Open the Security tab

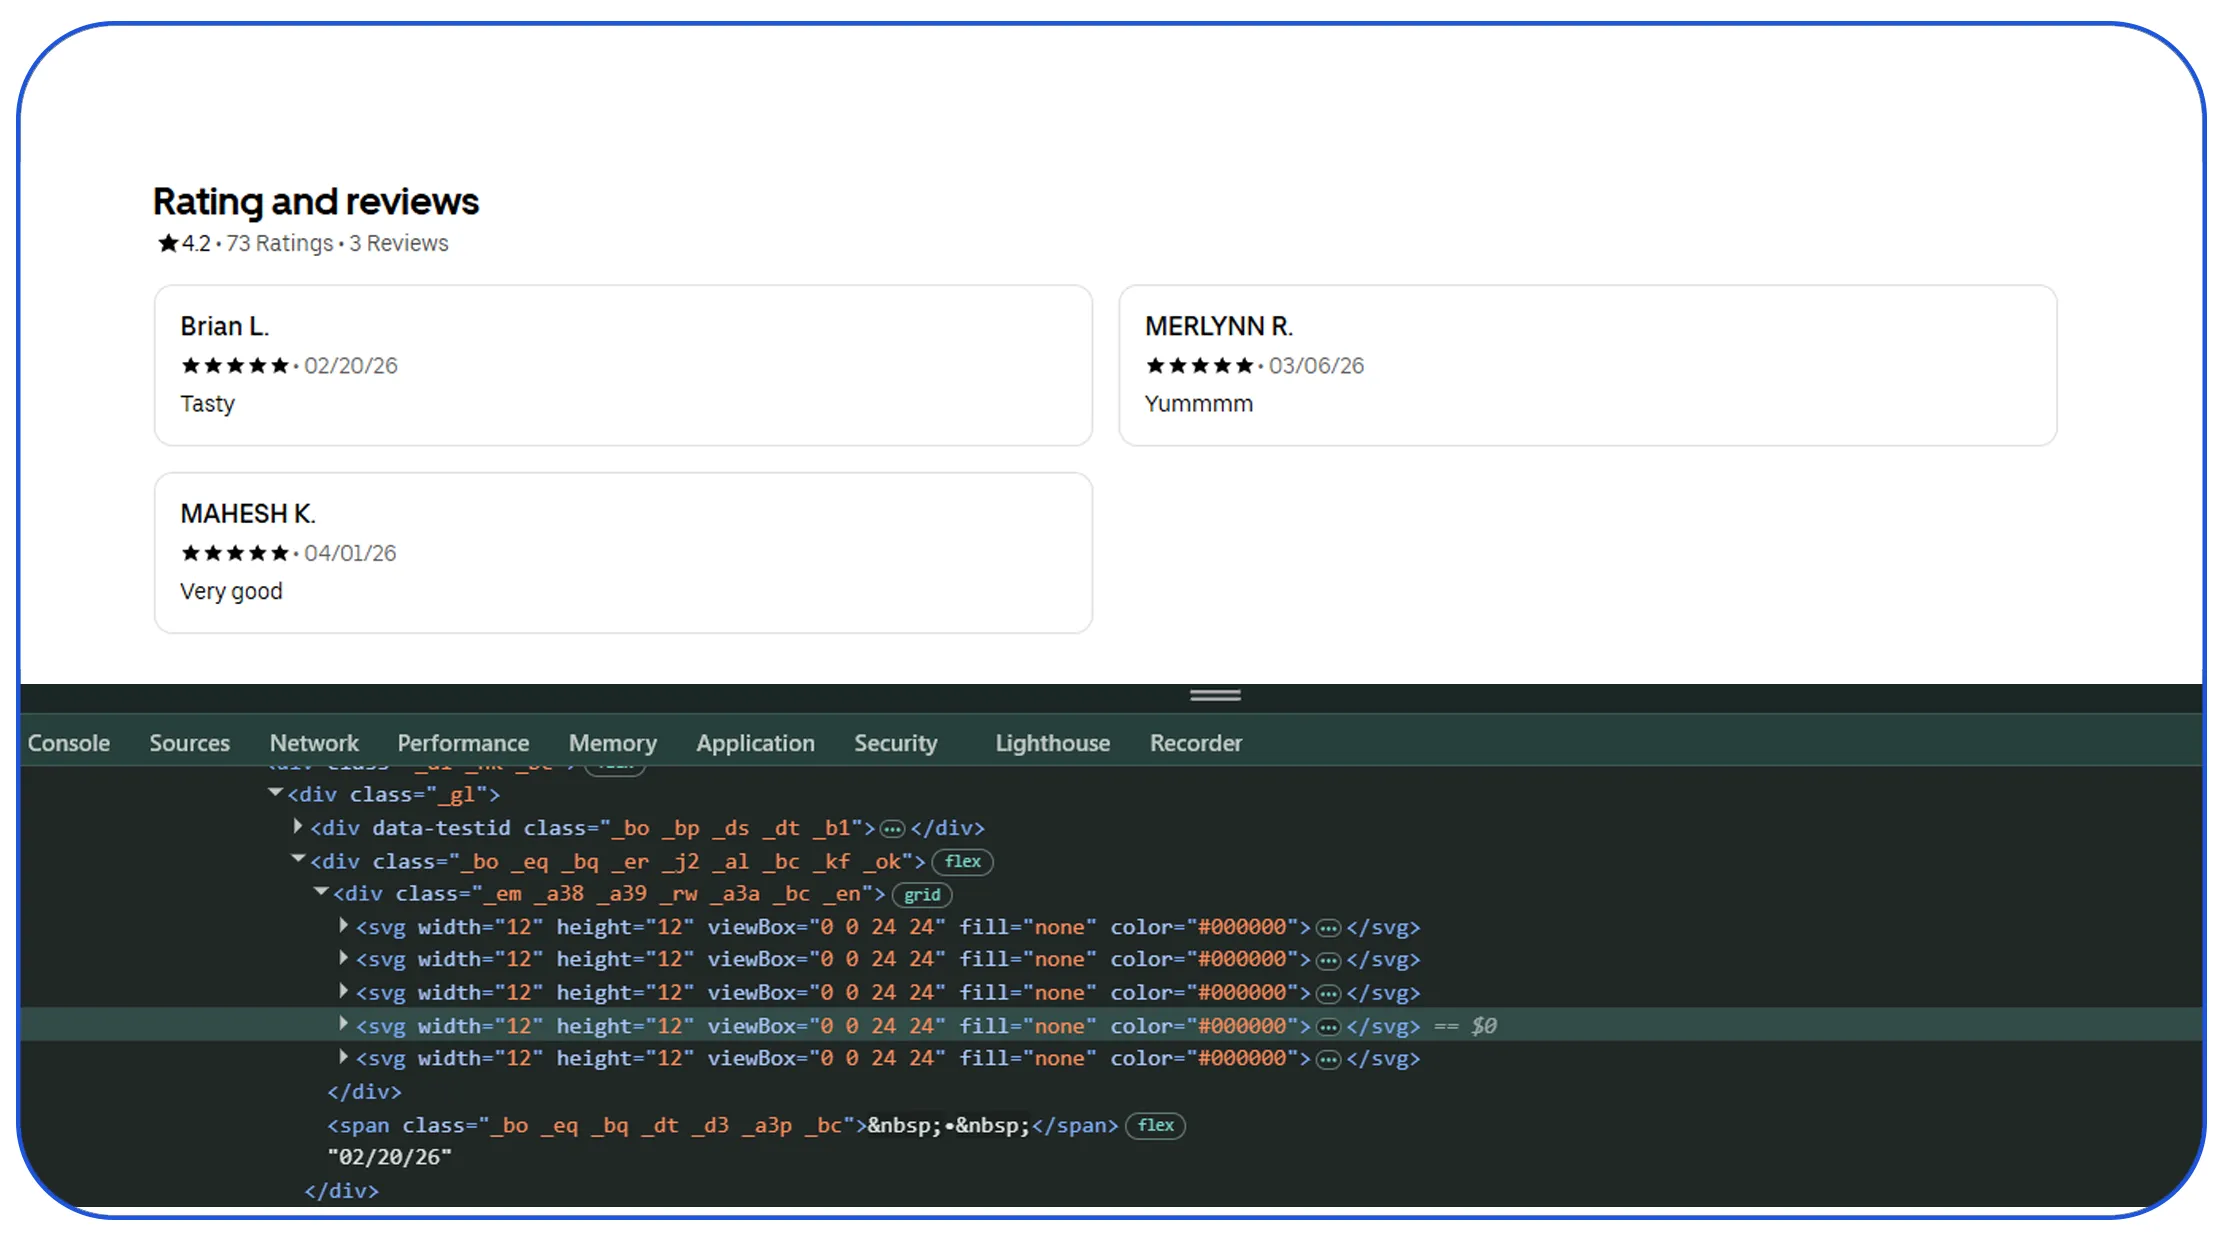click(895, 743)
